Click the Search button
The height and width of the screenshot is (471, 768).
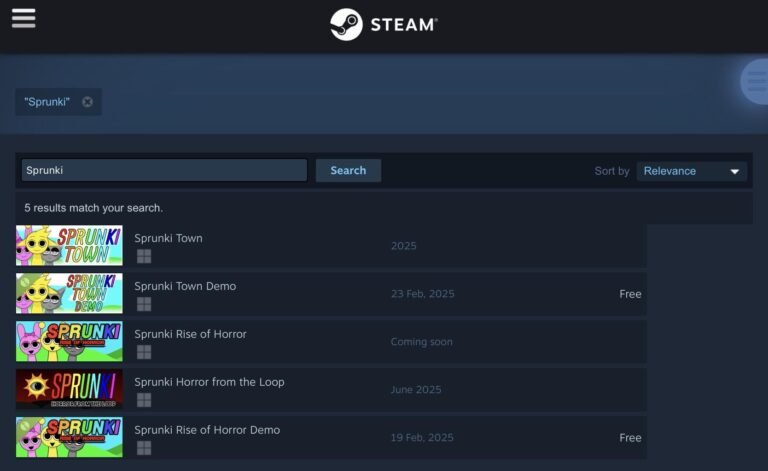tap(348, 170)
